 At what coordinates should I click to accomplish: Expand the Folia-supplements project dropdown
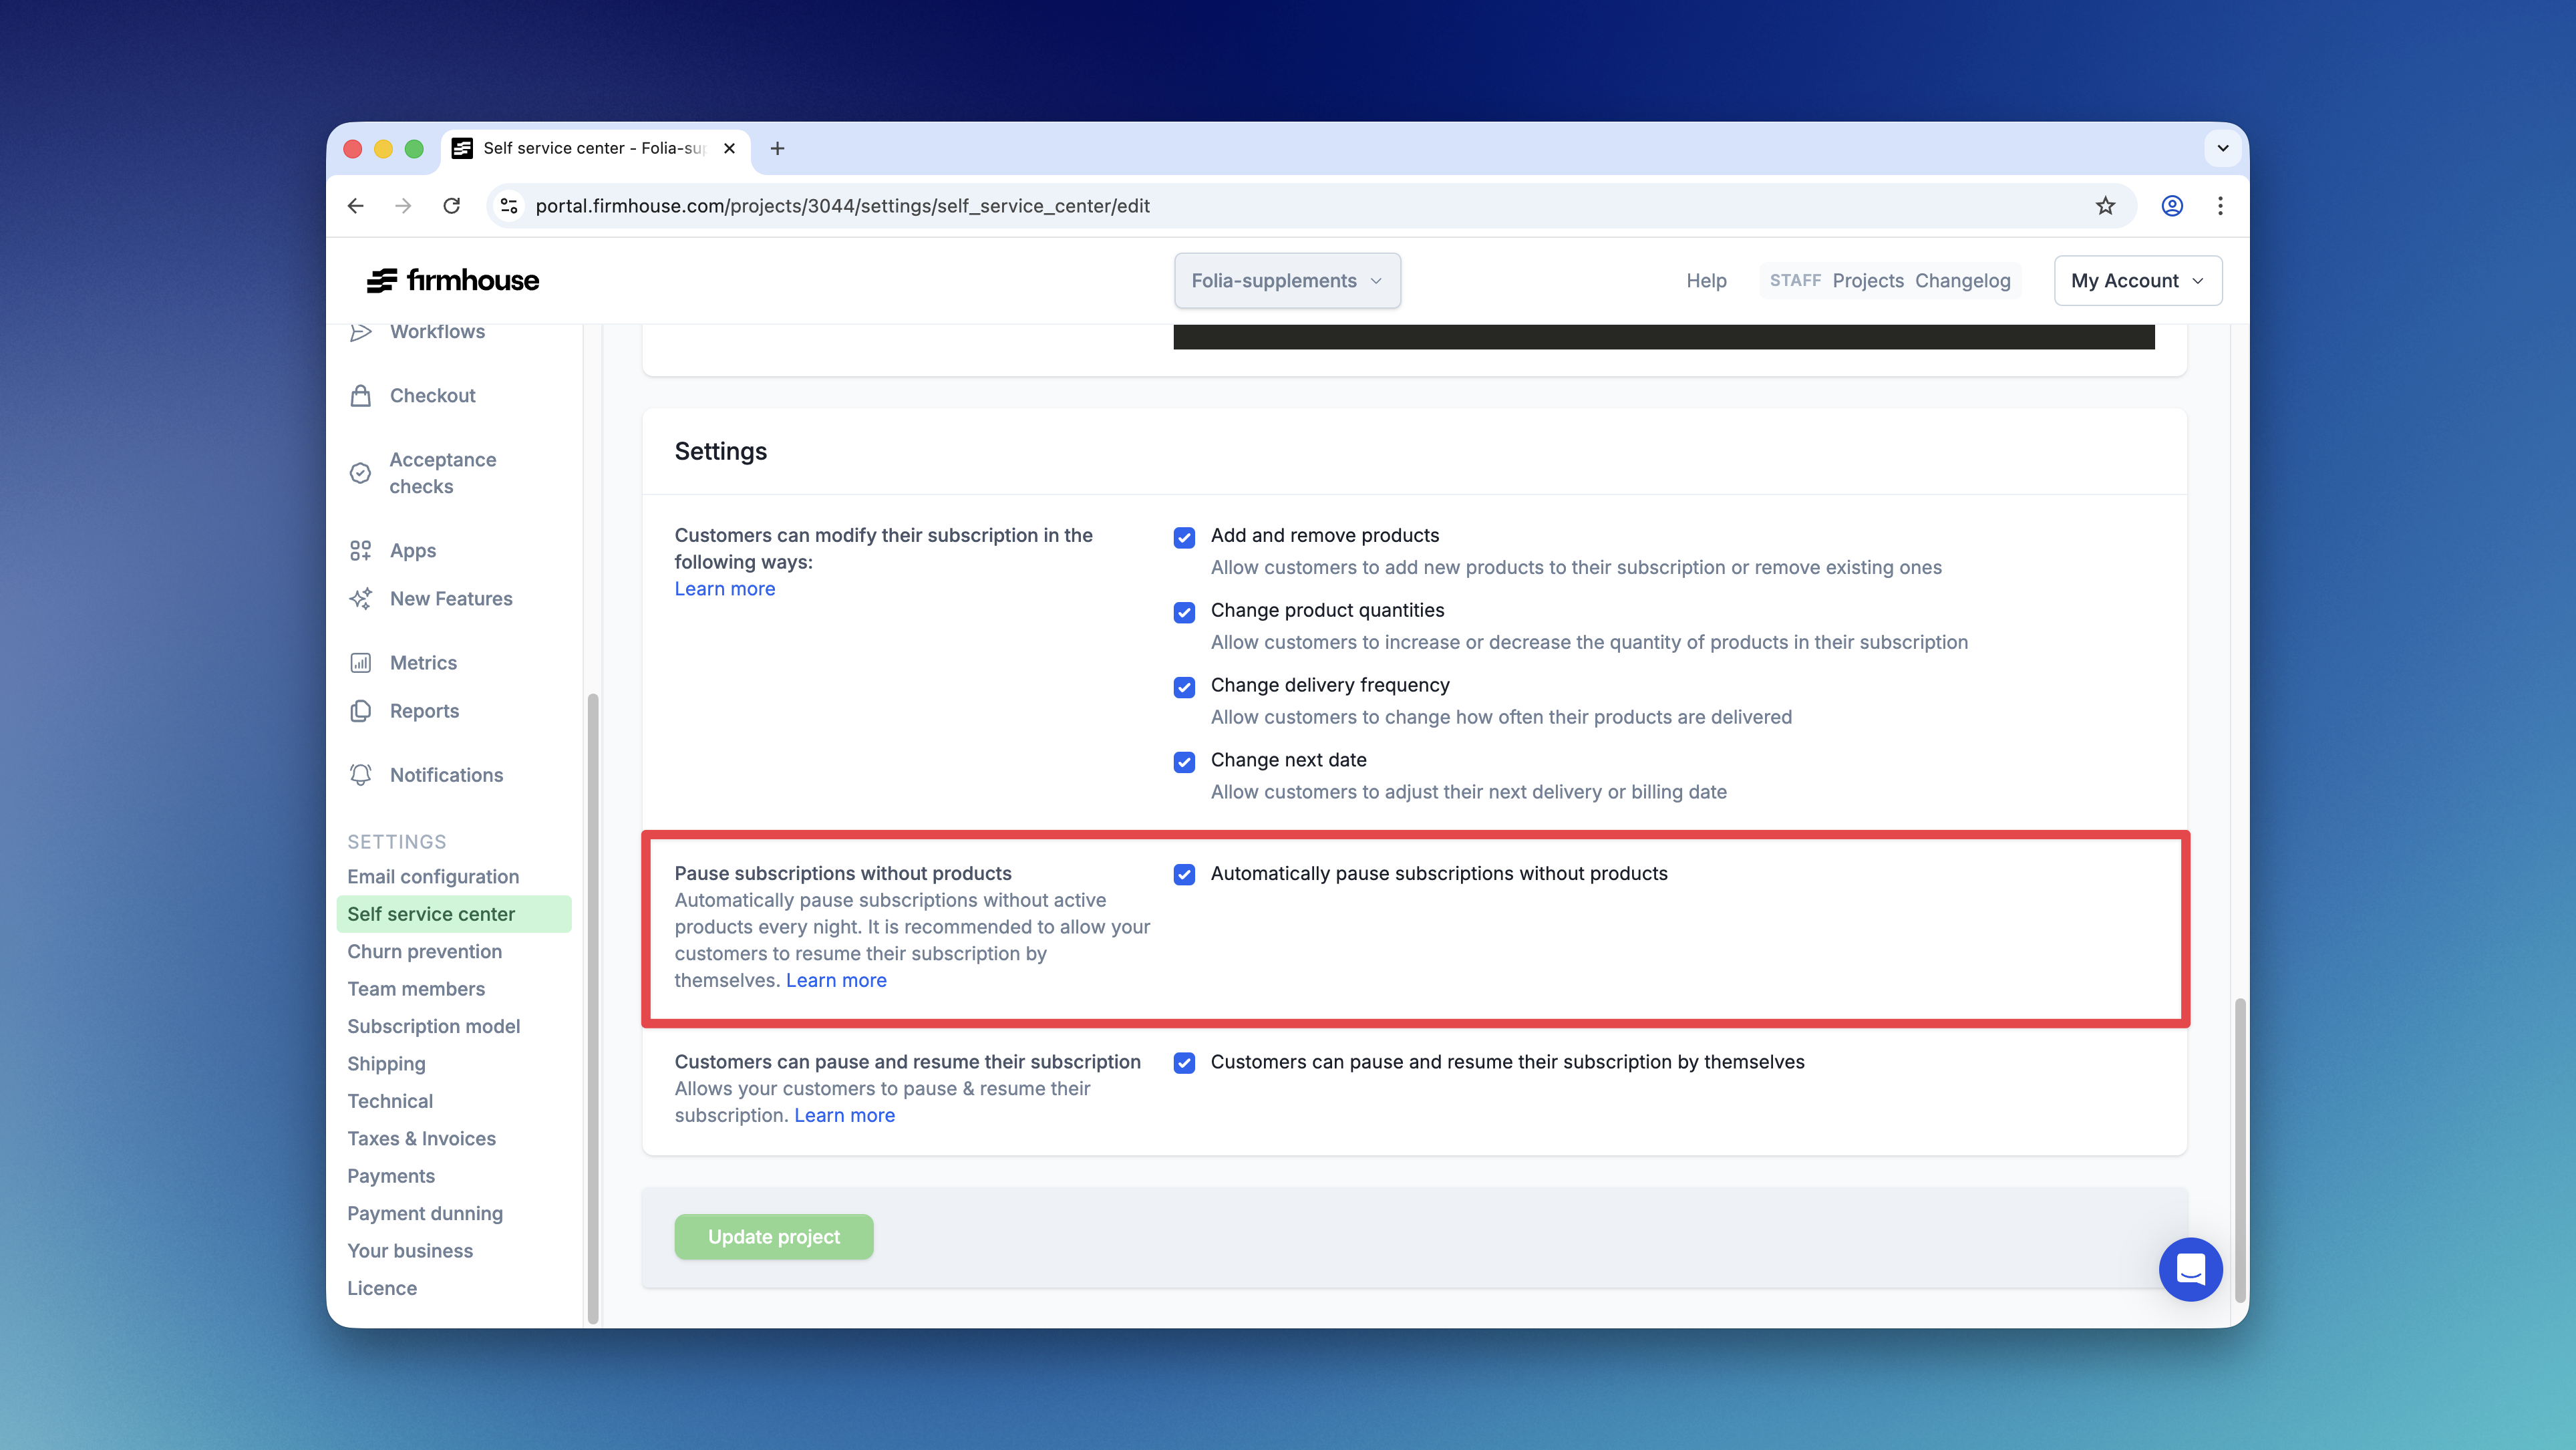(1286, 281)
